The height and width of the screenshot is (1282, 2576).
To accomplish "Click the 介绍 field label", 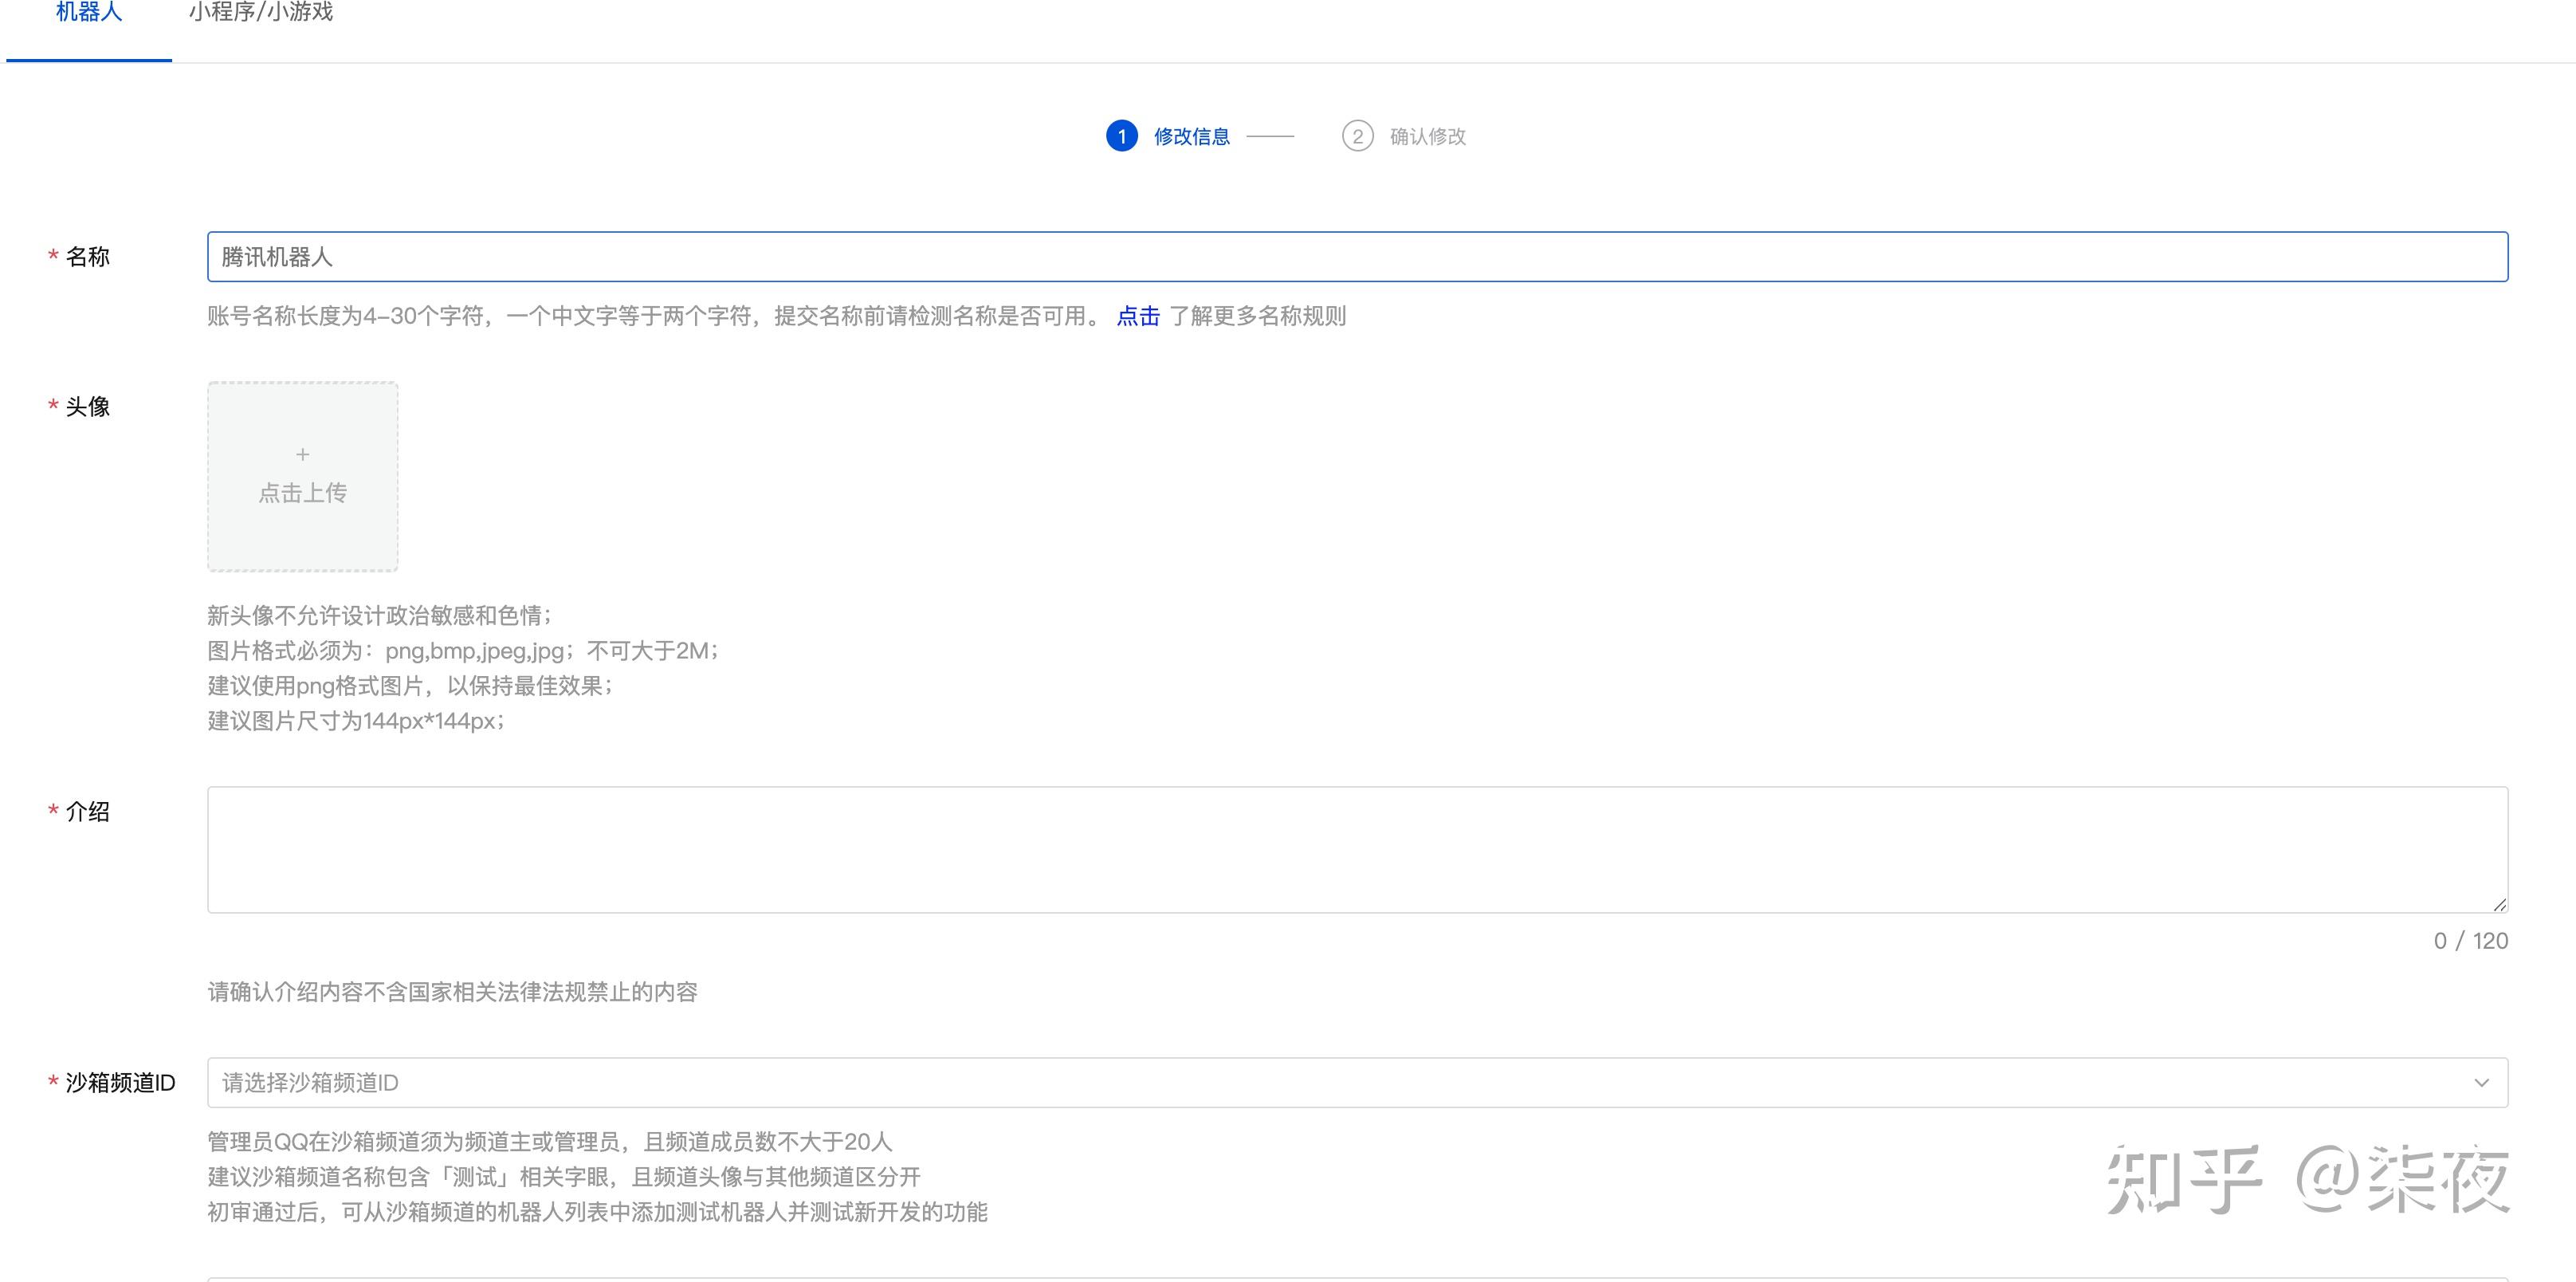I will coord(87,812).
